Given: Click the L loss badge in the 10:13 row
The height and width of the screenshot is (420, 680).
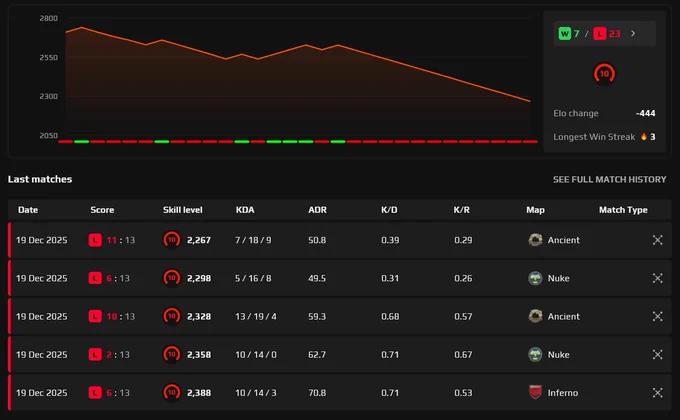Looking at the screenshot, I should pos(95,316).
